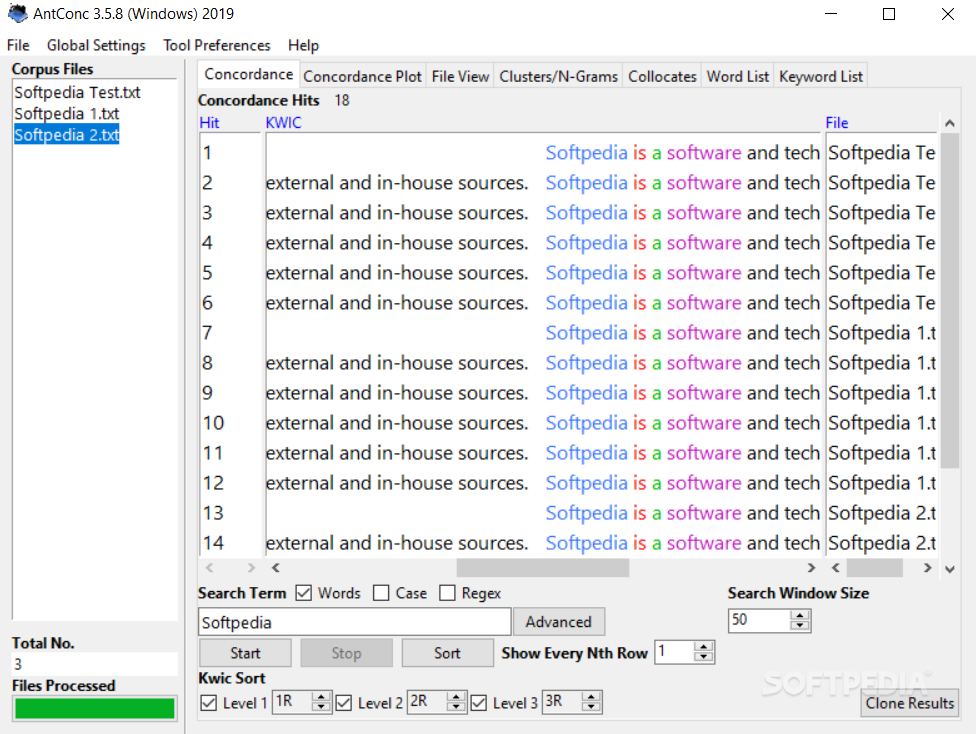Click the Sort button
This screenshot has width=976, height=734.
(x=447, y=653)
